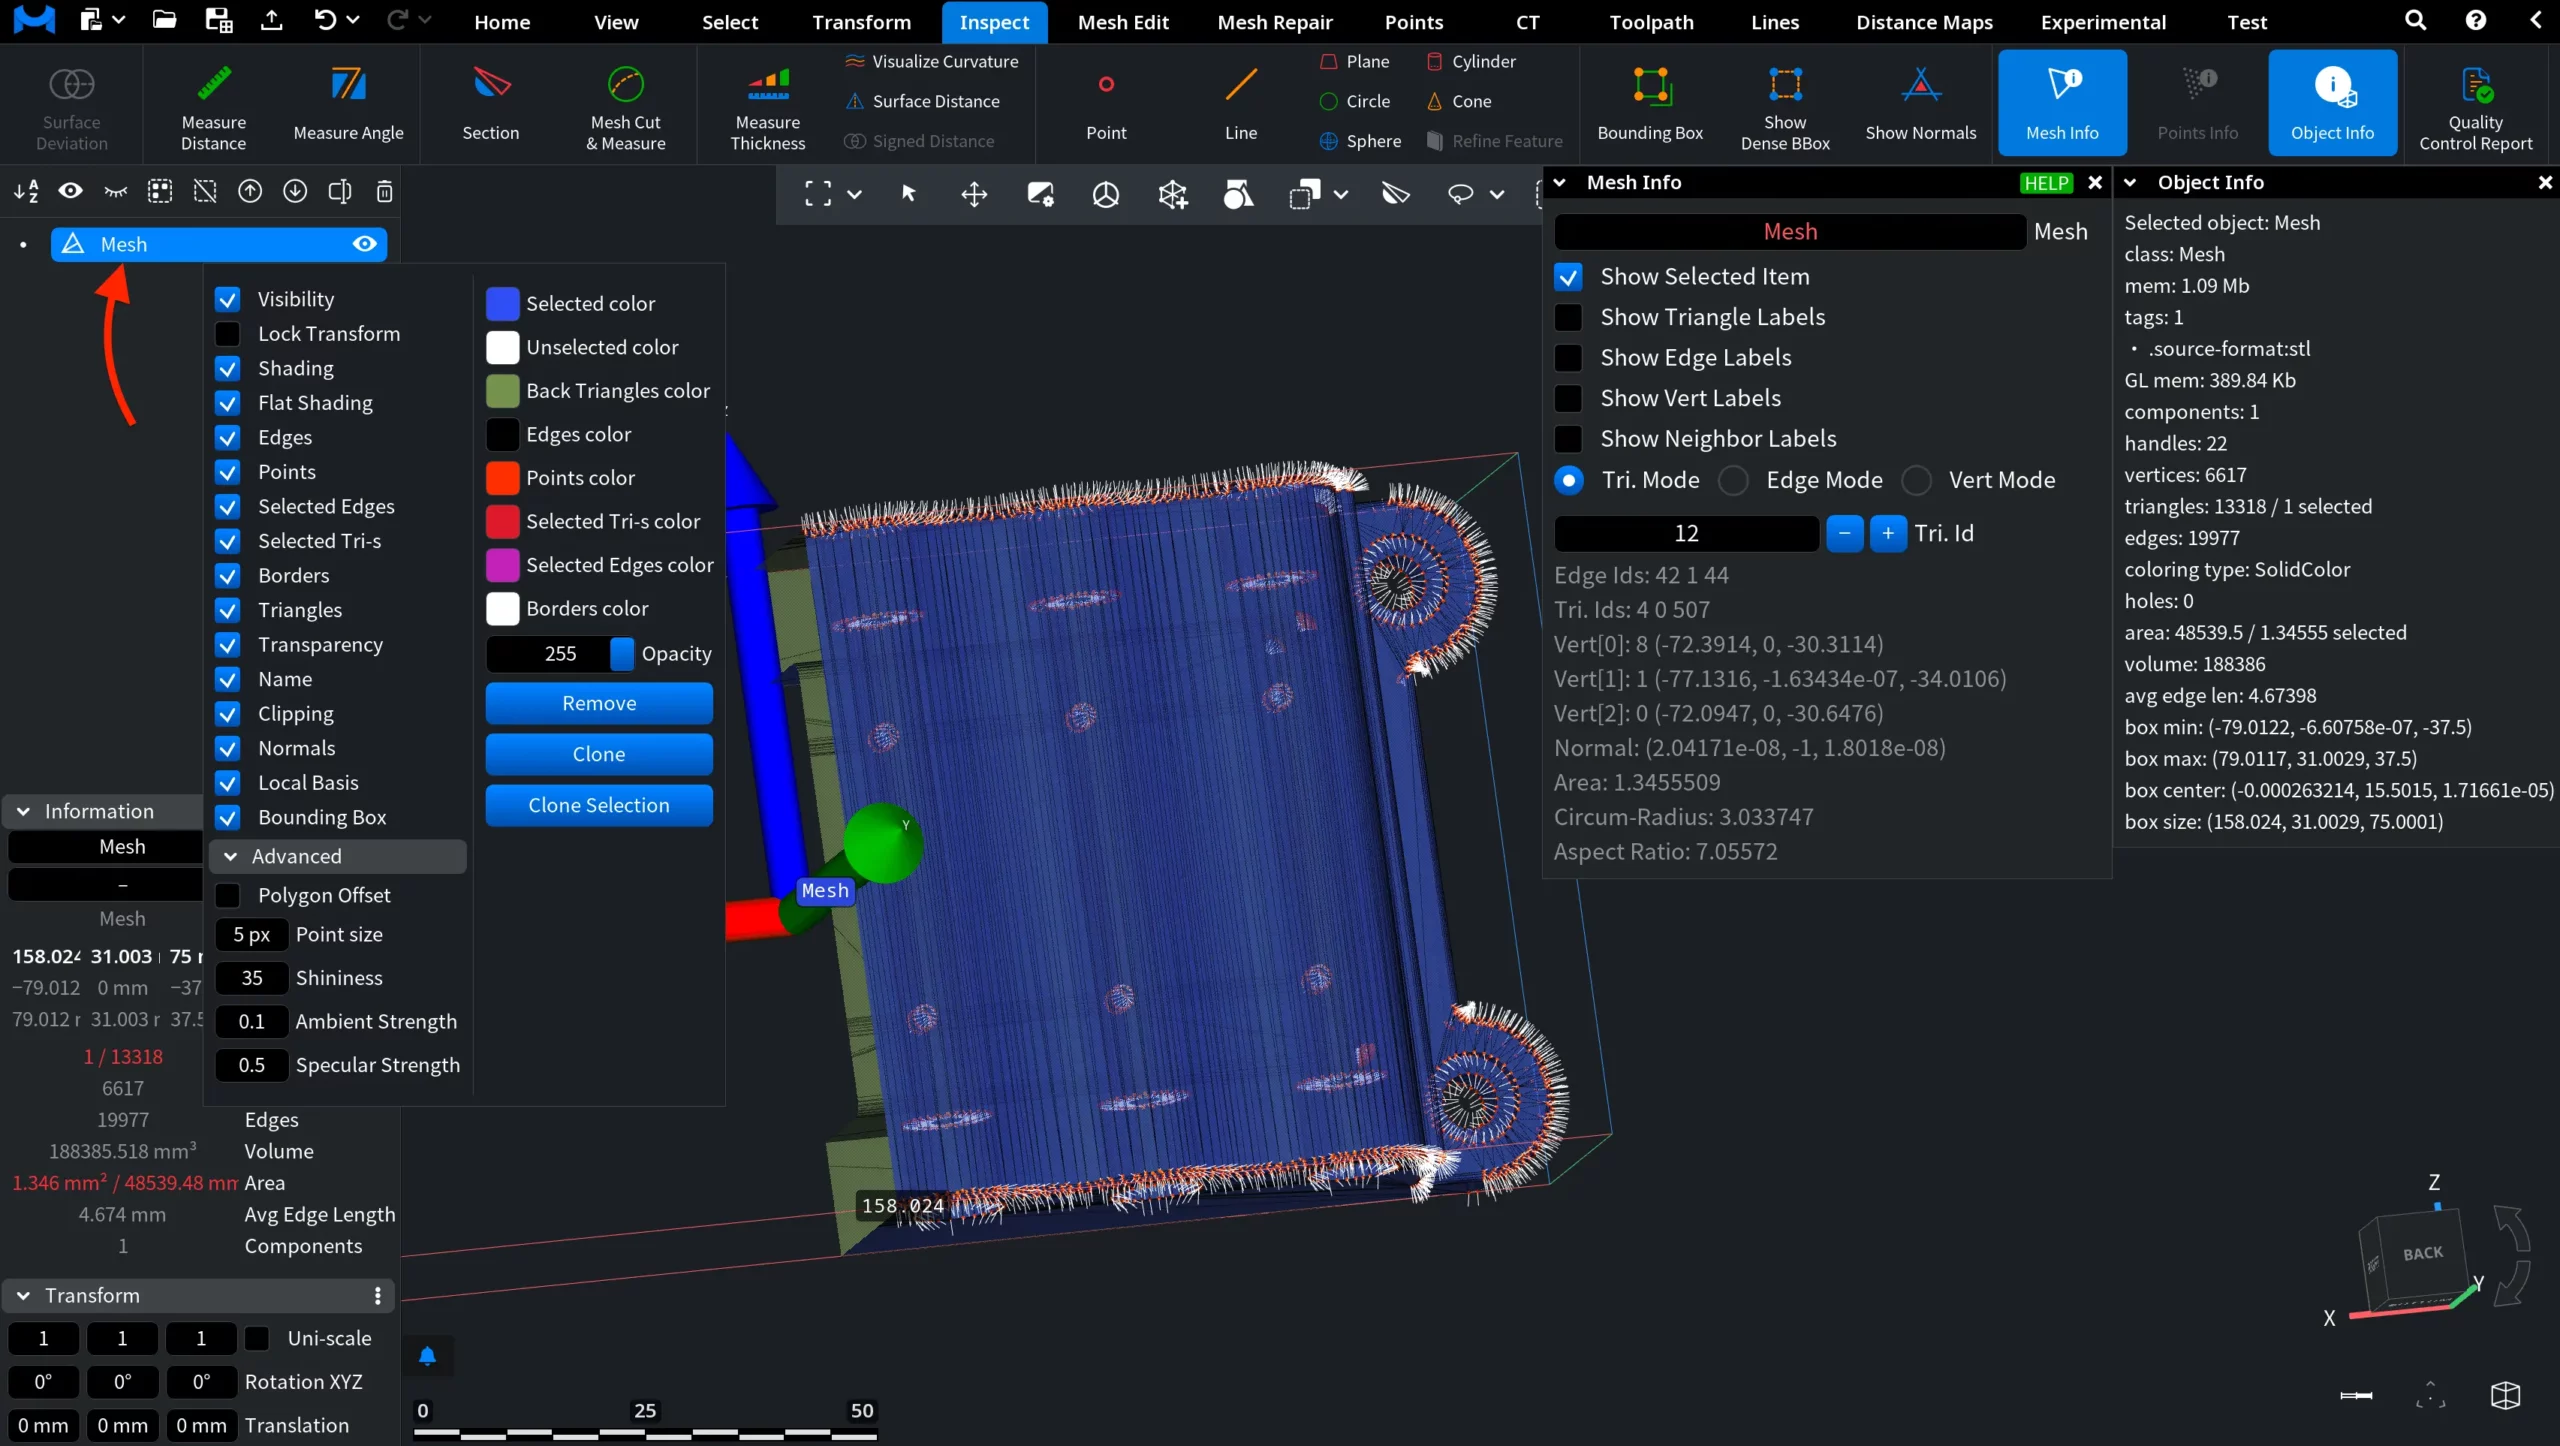Open fit-view dropdown arrow in viewport toolbar
The image size is (2560, 1446).
point(854,195)
